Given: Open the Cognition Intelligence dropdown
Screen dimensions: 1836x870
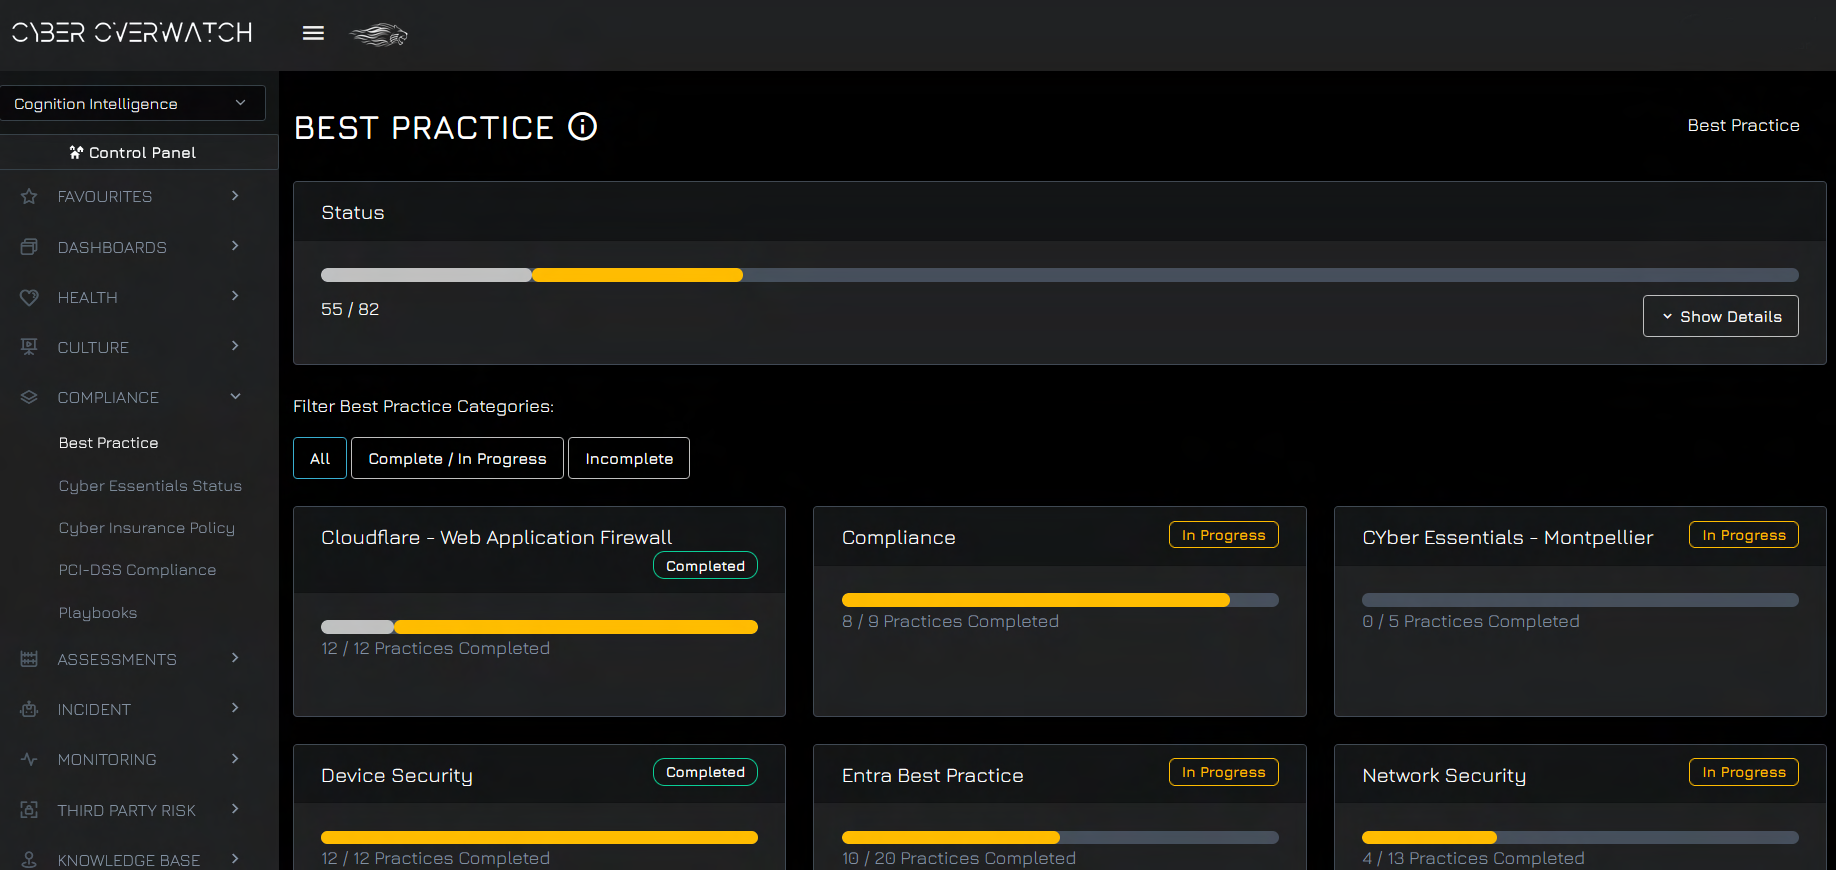Looking at the screenshot, I should pos(133,103).
